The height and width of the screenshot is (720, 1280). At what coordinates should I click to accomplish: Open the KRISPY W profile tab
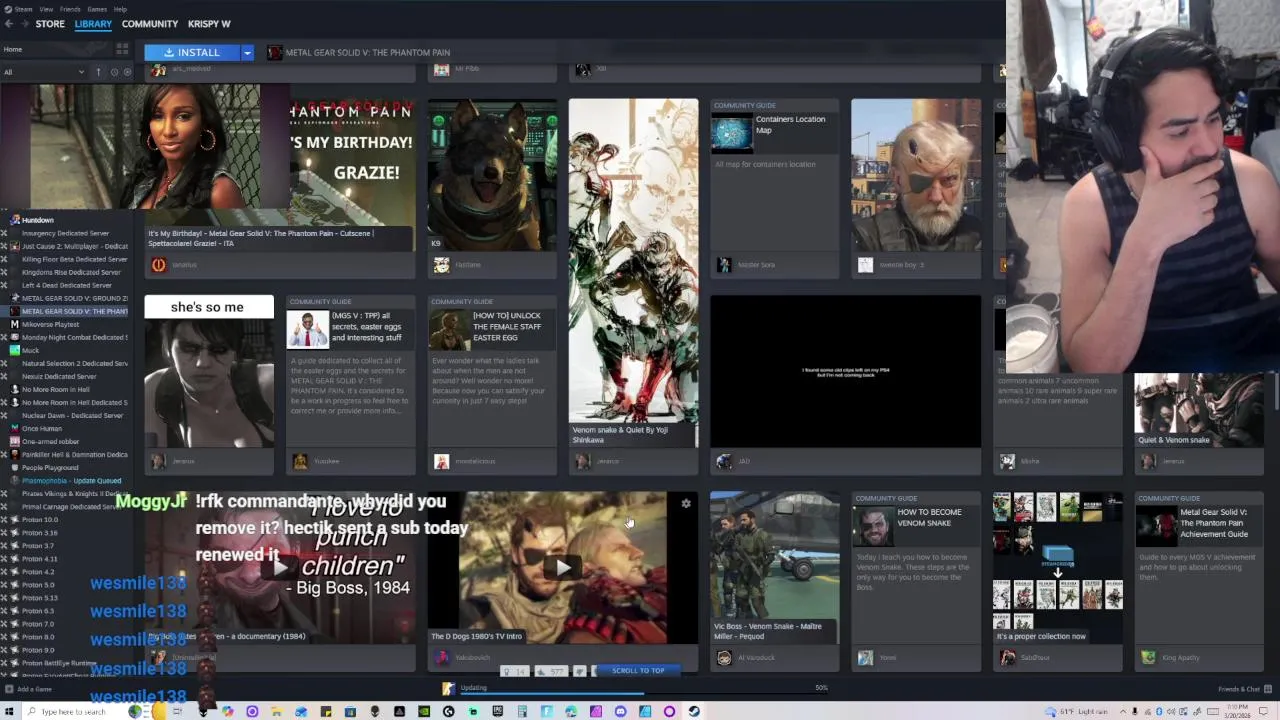209,24
